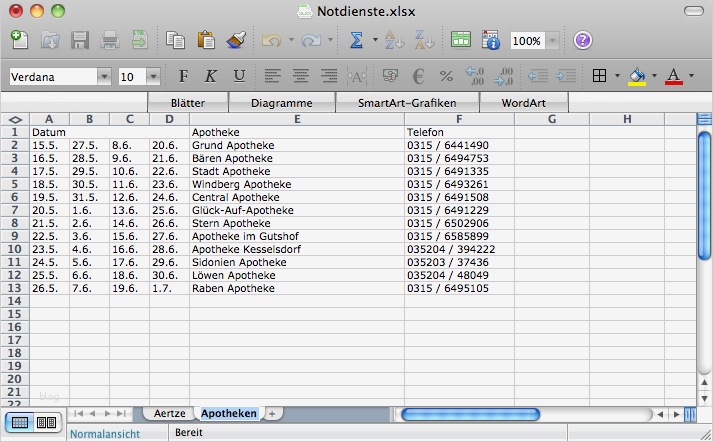Select column E header
Image resolution: width=713 pixels, height=442 pixels.
click(297, 119)
